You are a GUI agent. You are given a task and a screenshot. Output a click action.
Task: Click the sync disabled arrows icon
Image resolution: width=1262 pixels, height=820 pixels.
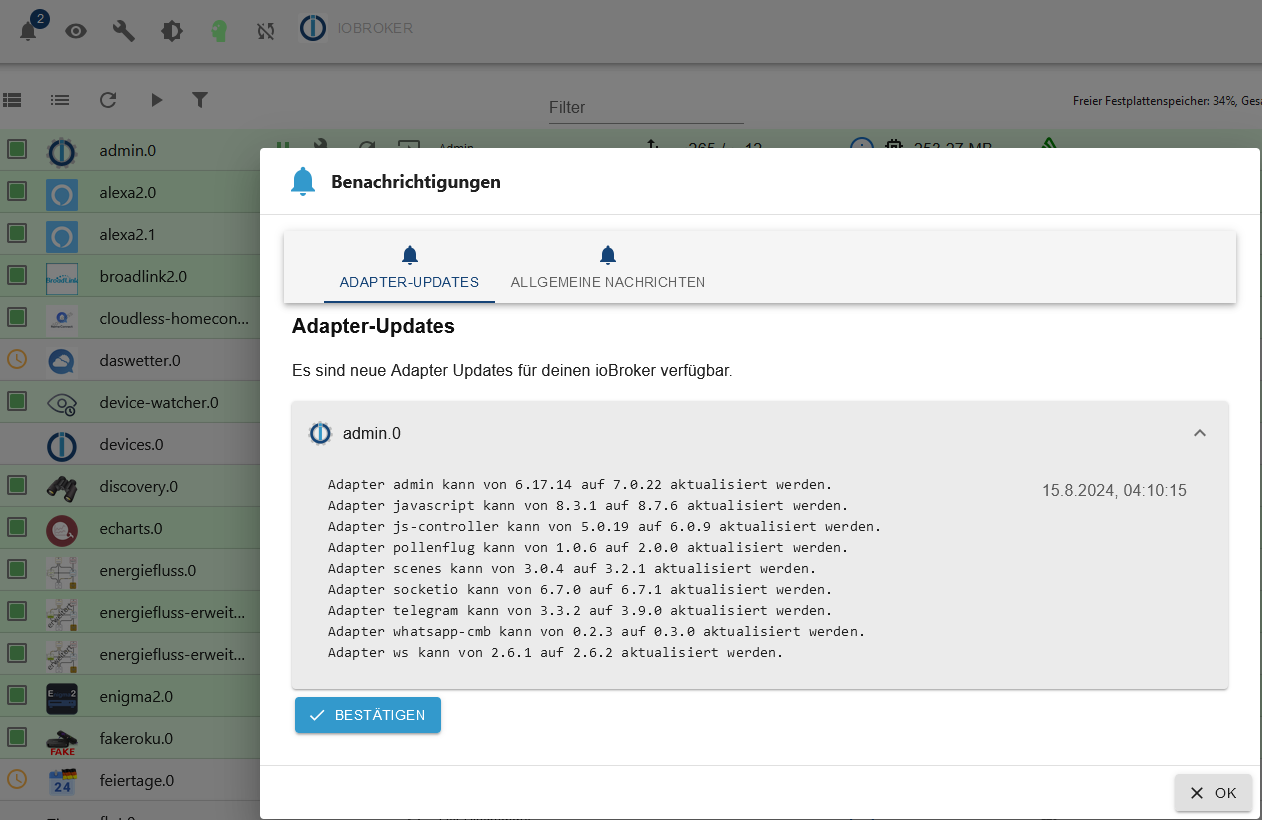point(265,31)
